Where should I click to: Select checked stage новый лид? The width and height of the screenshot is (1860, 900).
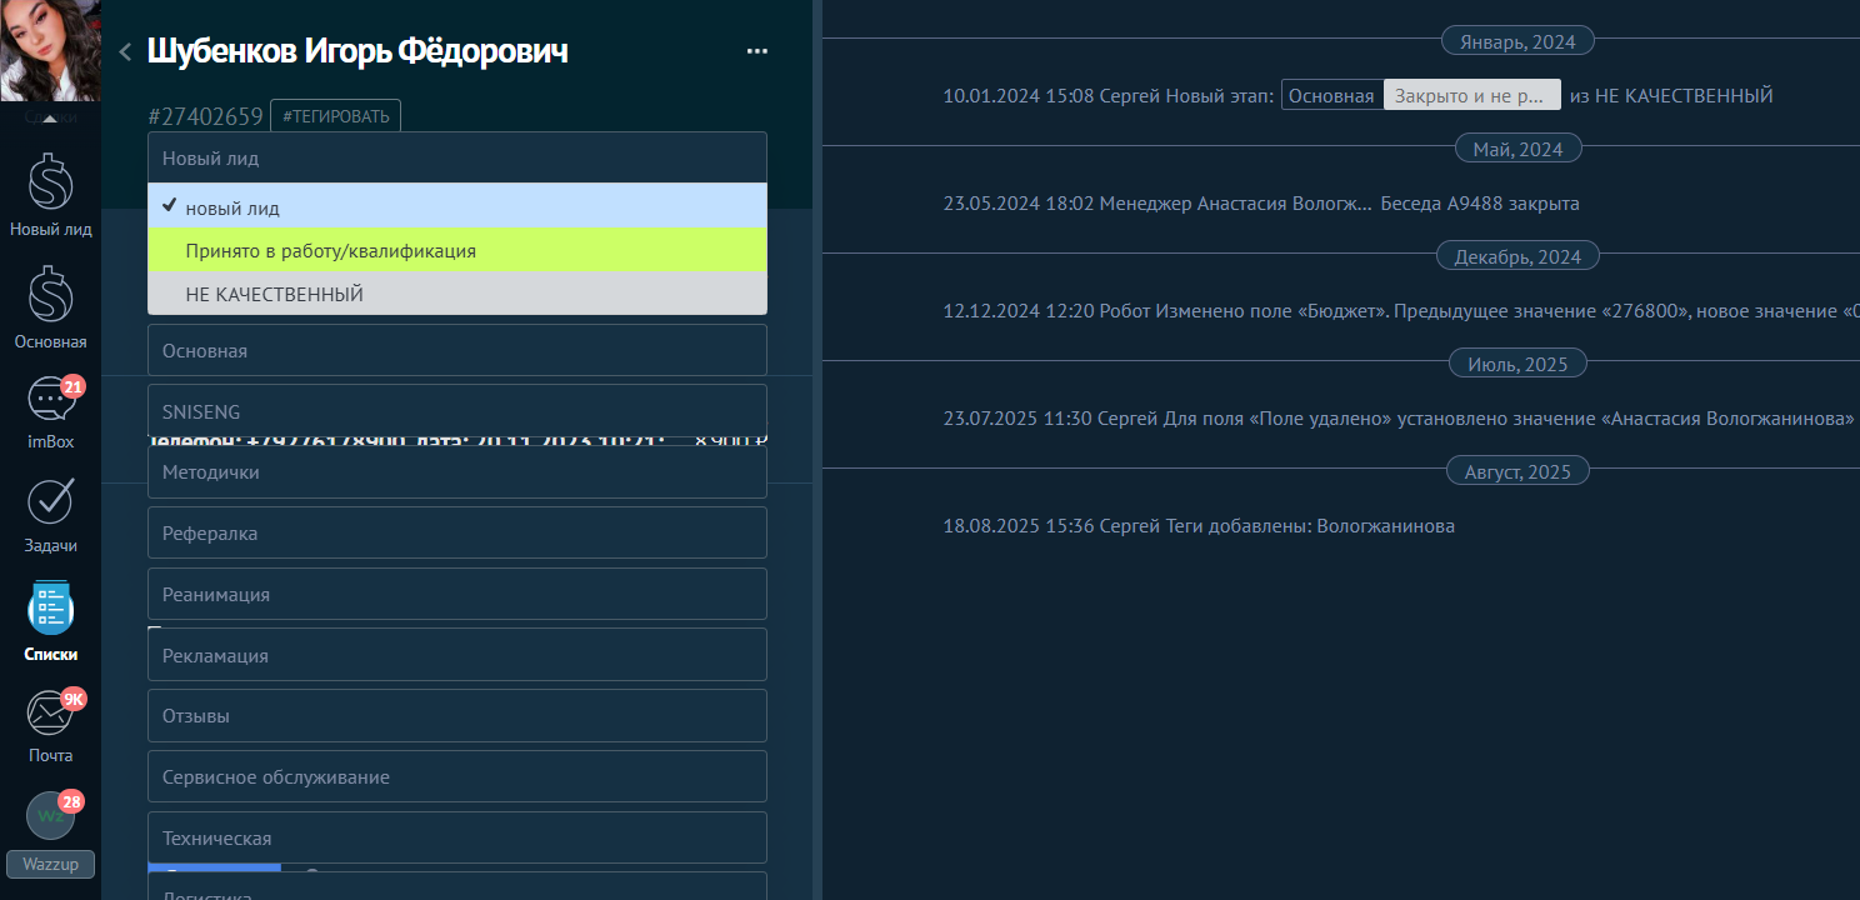457,208
